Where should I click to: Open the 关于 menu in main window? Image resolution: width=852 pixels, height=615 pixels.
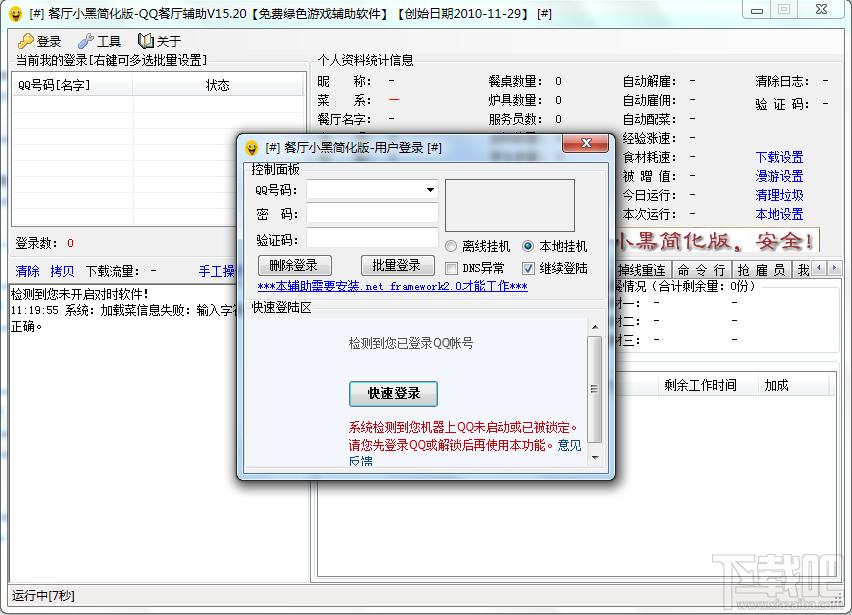[159, 41]
